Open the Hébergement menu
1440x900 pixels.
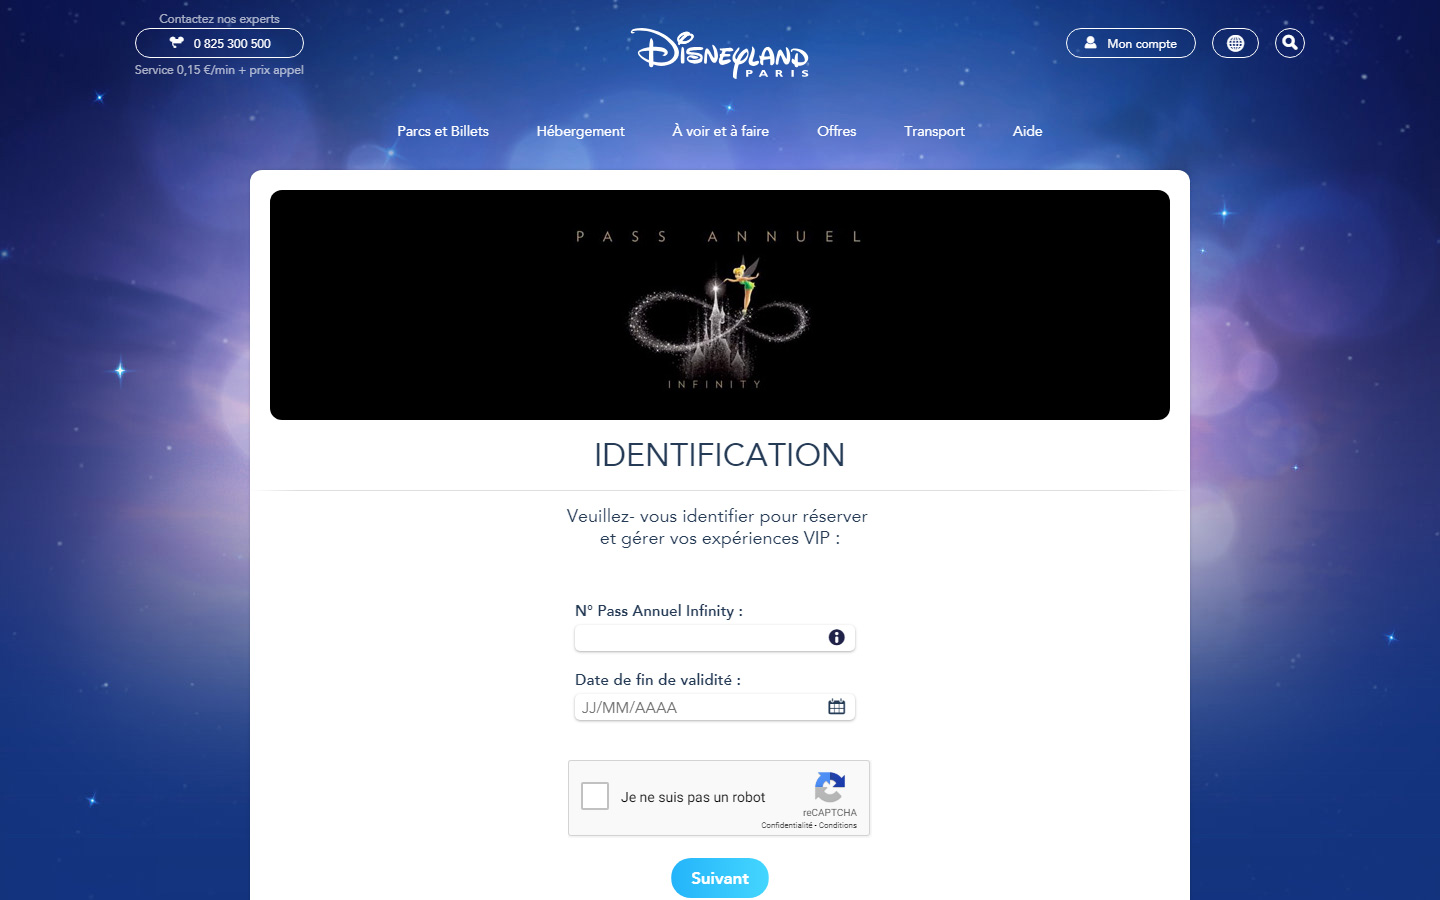(580, 131)
